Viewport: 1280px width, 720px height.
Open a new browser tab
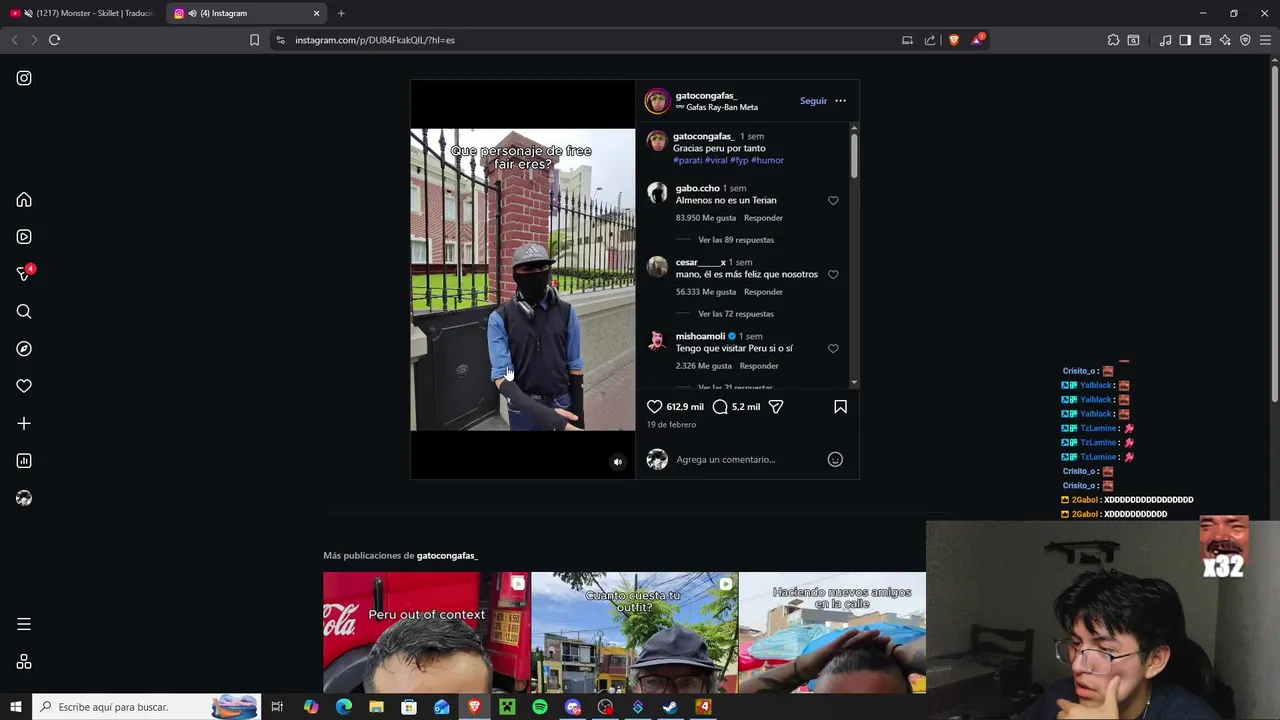[x=341, y=13]
